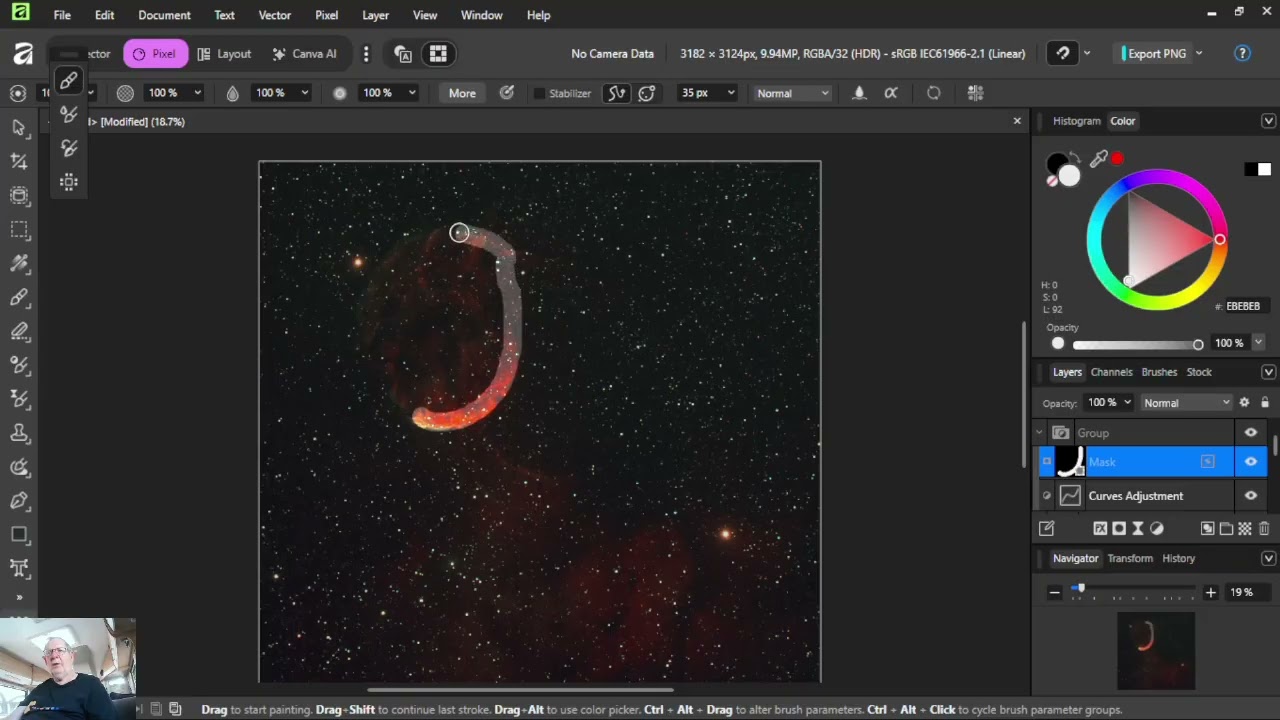This screenshot has width=1280, height=720.
Task: Swap the foreground and background colors
Action: click(1076, 157)
